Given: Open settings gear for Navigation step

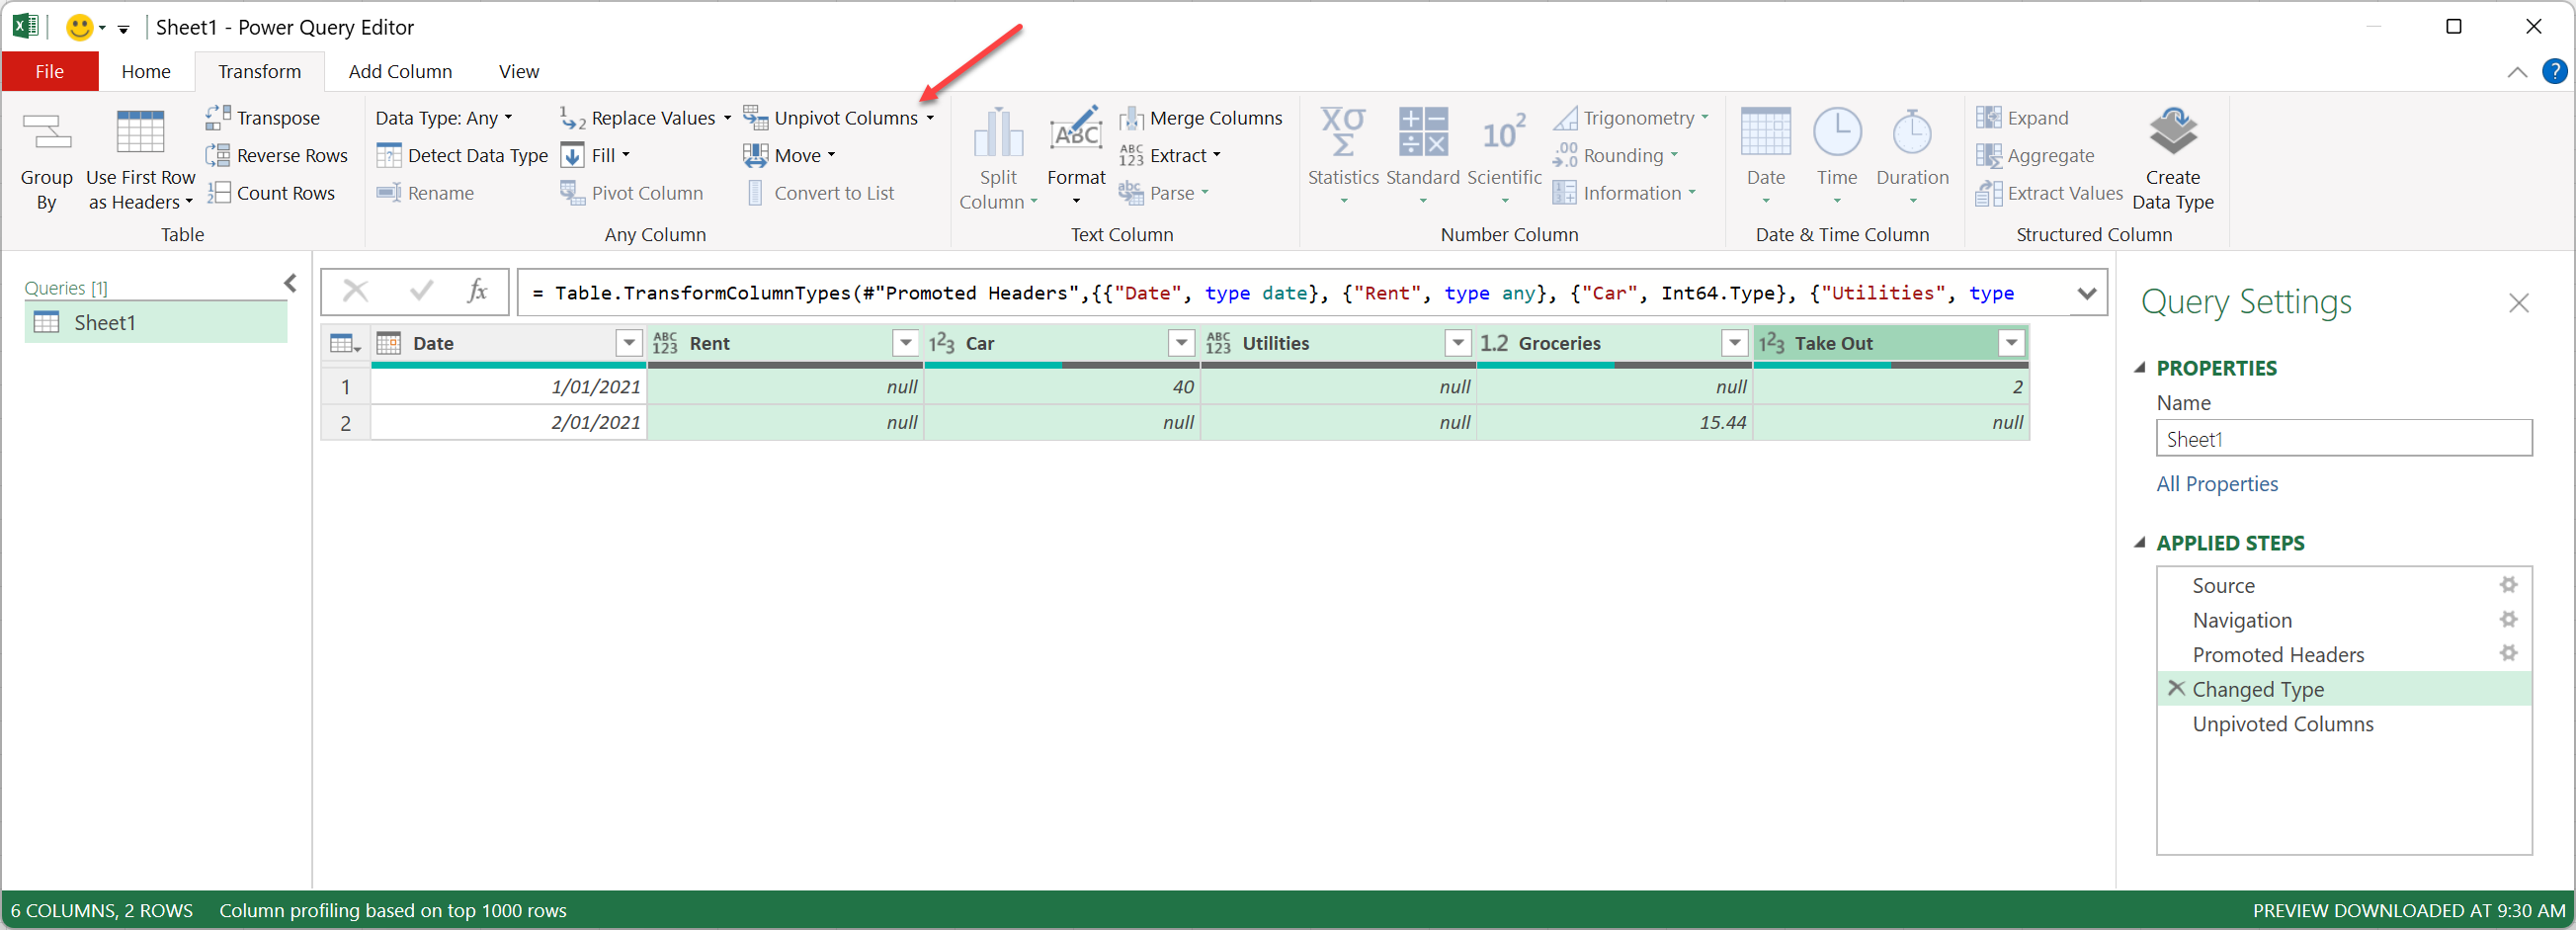Looking at the screenshot, I should point(2508,619).
